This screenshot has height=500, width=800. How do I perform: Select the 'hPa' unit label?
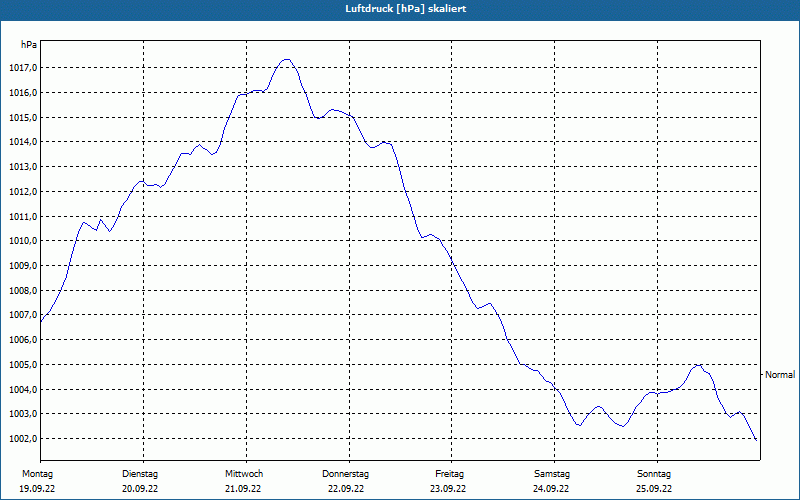[29, 44]
